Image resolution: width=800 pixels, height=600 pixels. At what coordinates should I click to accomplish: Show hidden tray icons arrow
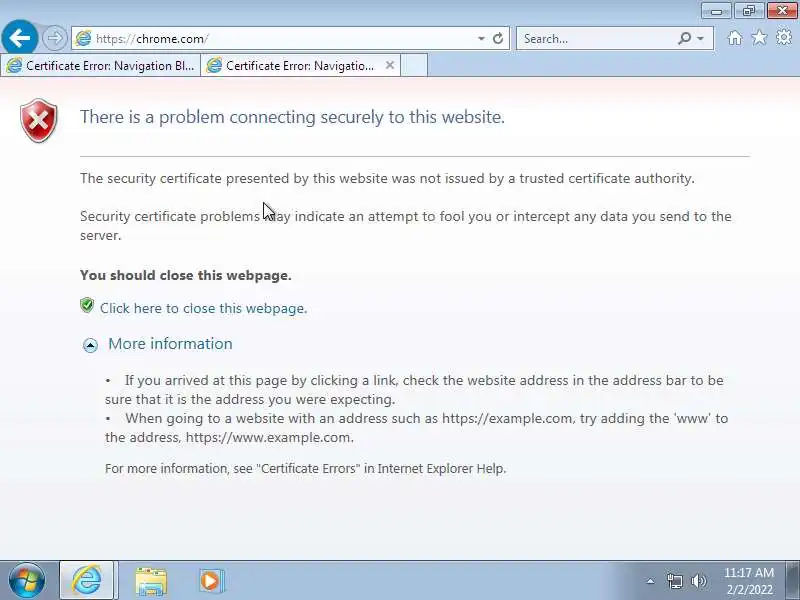click(x=650, y=581)
